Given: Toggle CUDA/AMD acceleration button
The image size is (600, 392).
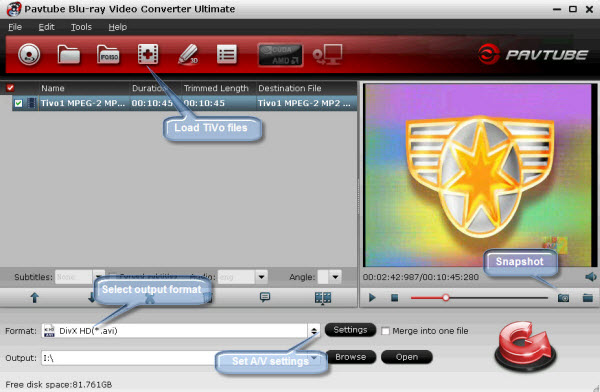Looking at the screenshot, I should [x=280, y=55].
